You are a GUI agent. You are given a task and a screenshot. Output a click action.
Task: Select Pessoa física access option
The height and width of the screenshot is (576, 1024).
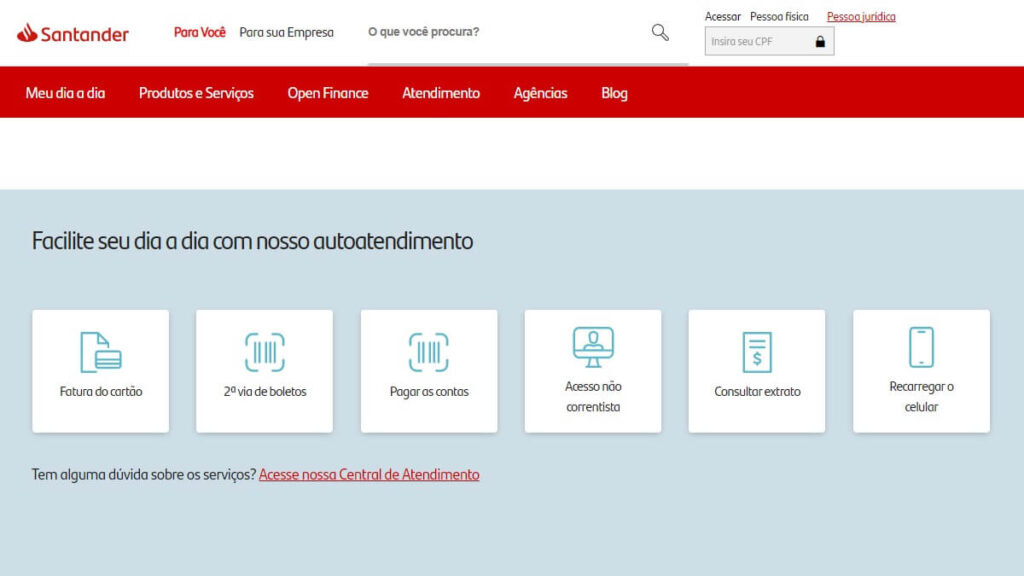coord(779,16)
